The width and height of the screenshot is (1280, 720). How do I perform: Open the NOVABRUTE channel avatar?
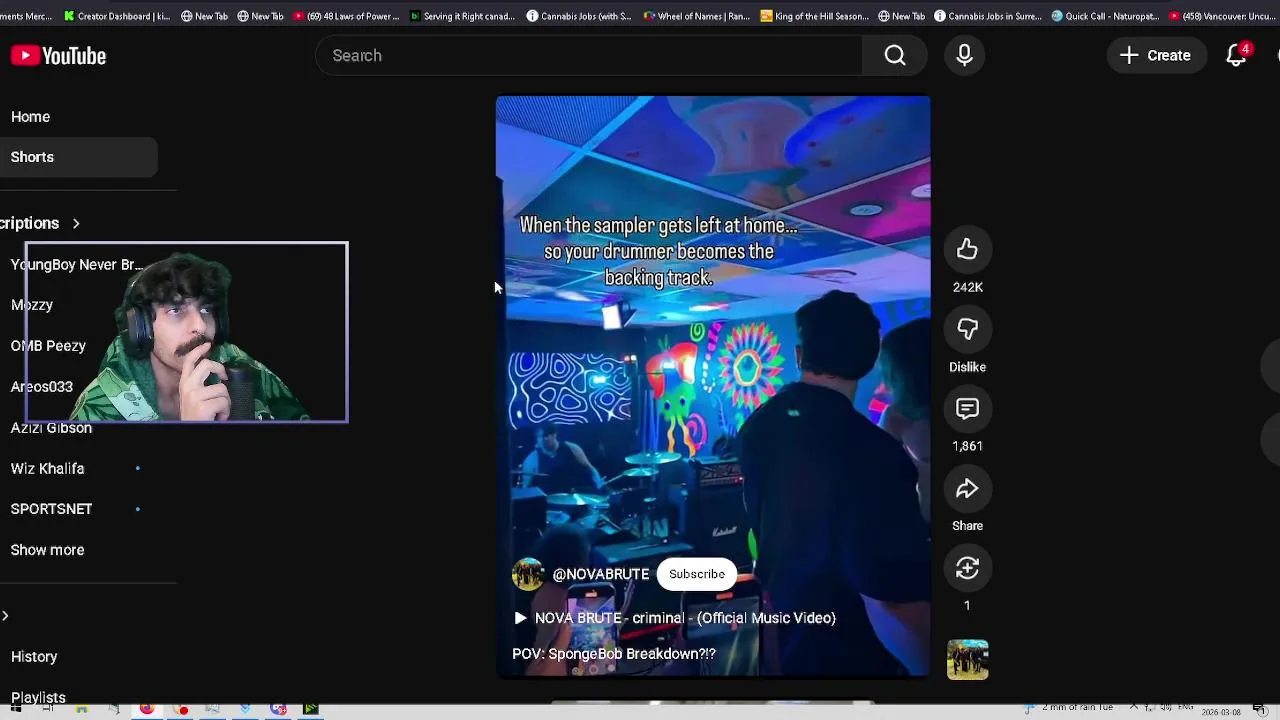[x=528, y=574]
